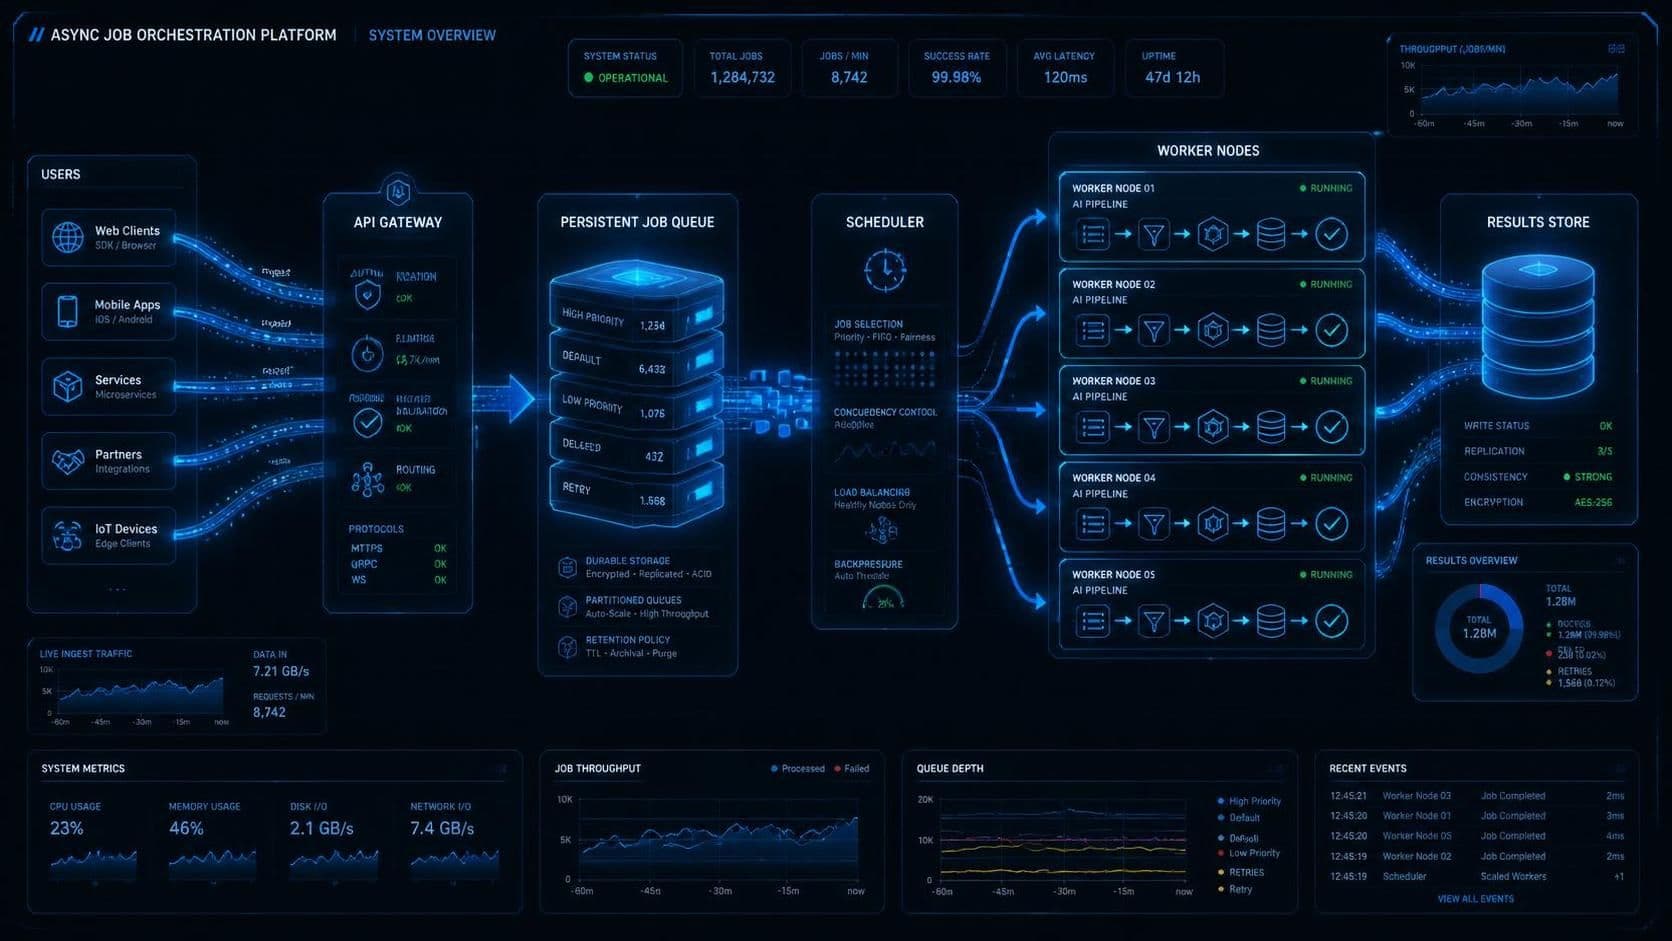Click the filter icon in Worker Node 02

pos(1153,330)
